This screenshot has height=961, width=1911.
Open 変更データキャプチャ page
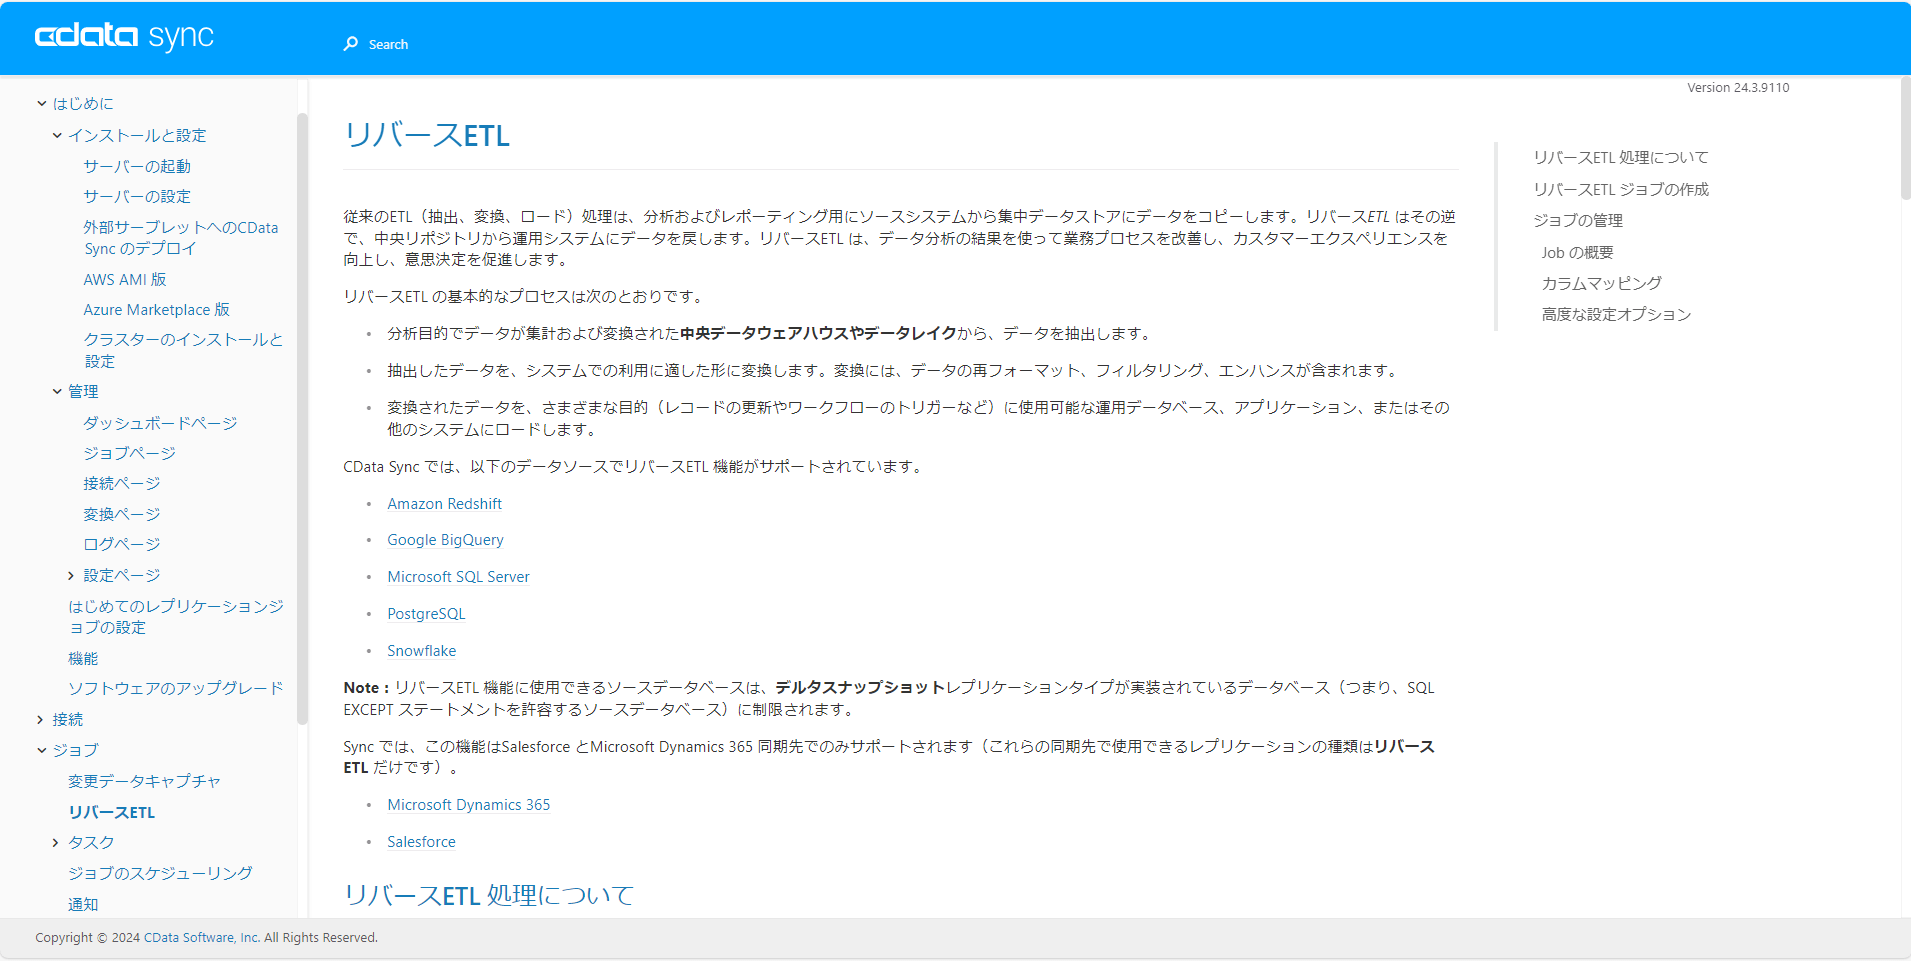(144, 782)
